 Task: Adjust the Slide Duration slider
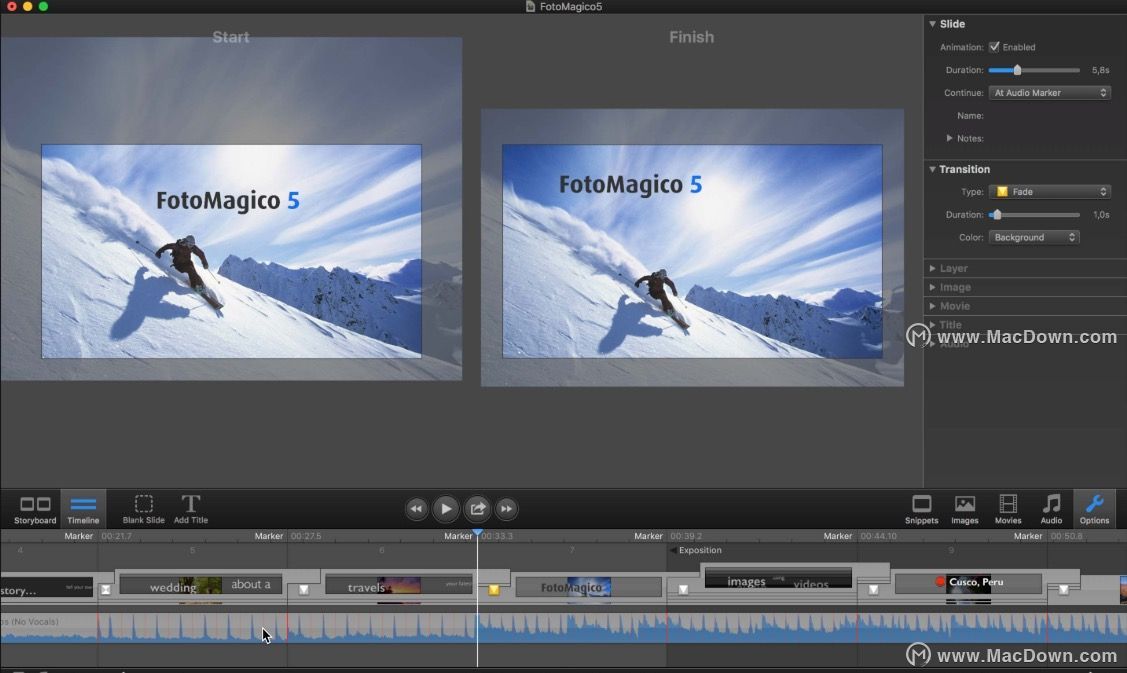point(1017,70)
